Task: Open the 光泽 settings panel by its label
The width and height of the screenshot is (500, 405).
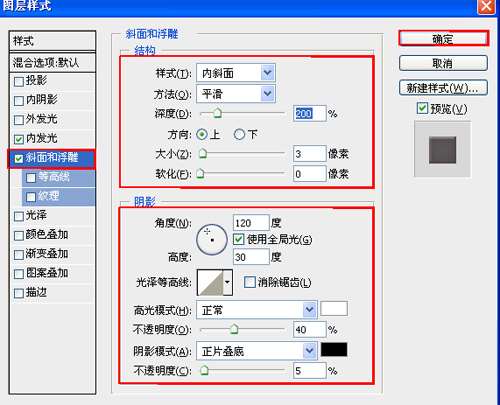Action: (x=36, y=215)
